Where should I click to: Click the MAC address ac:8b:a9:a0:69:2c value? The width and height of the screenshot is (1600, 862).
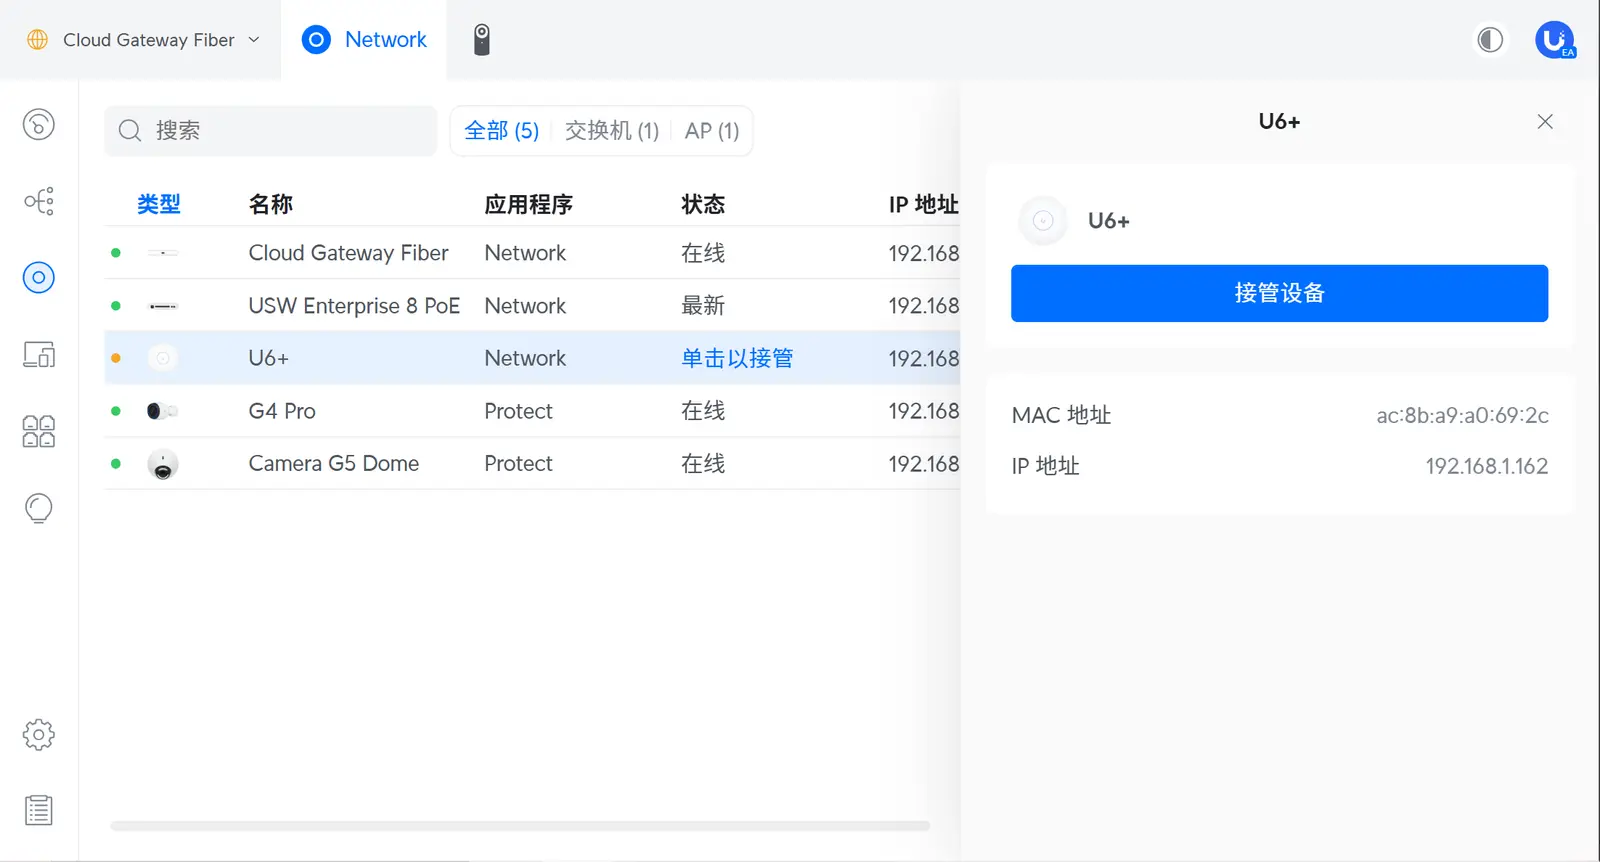pyautogui.click(x=1462, y=415)
